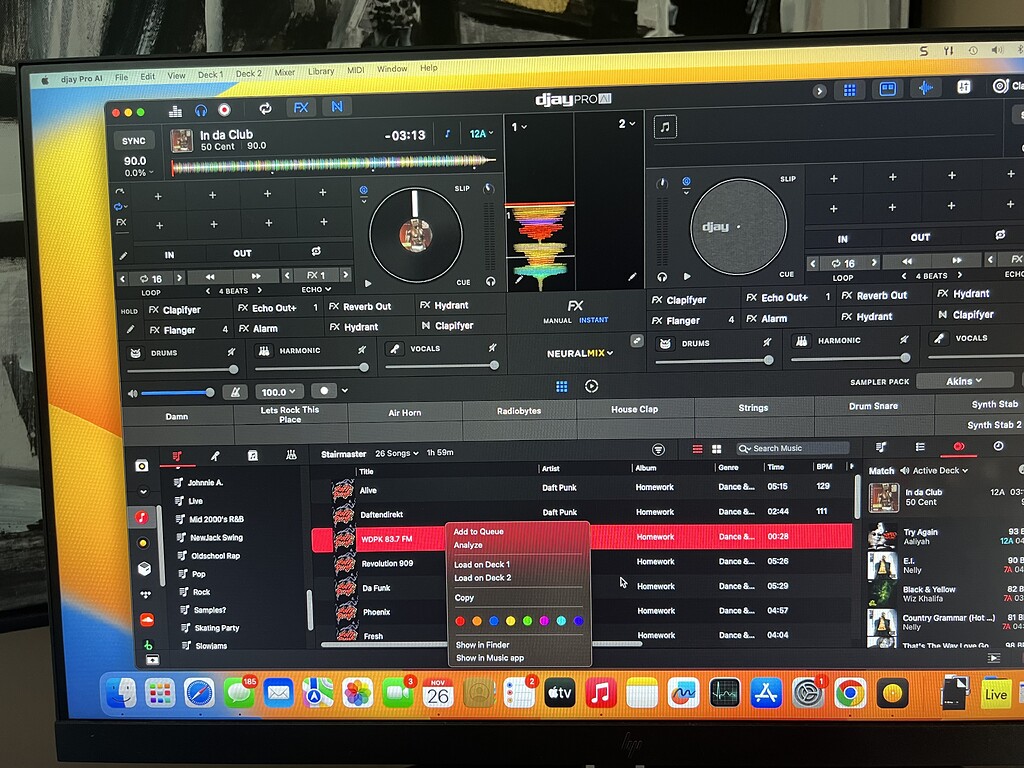This screenshot has height=768, width=1024.
Task: Click the record button in the top toolbar
Action: 224,110
